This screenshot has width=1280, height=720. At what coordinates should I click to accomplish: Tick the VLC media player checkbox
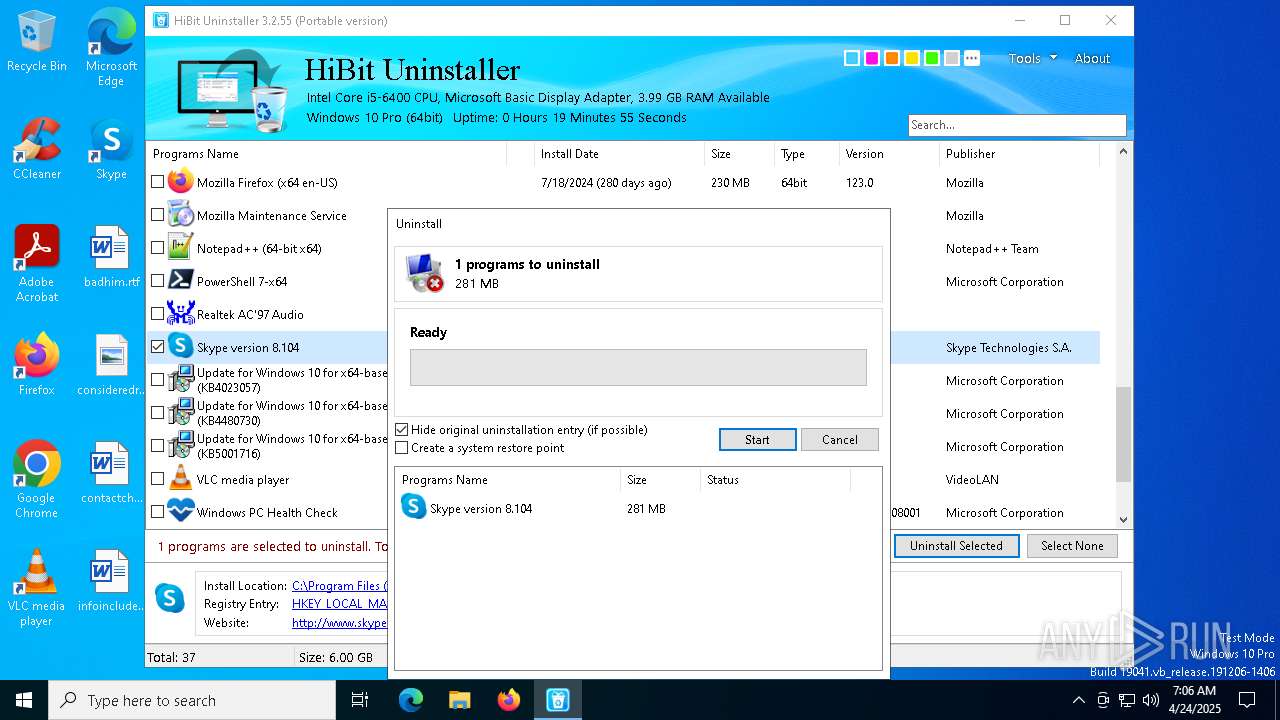[157, 479]
